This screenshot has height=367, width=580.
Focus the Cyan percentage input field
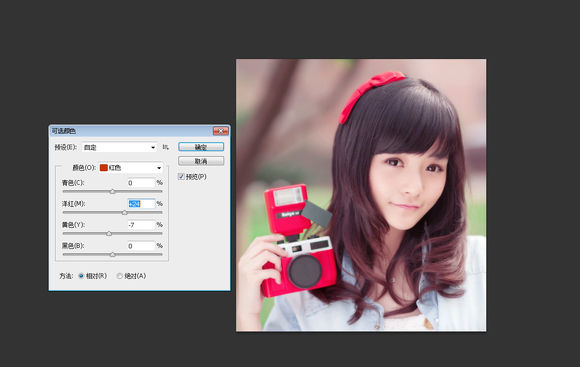141,183
